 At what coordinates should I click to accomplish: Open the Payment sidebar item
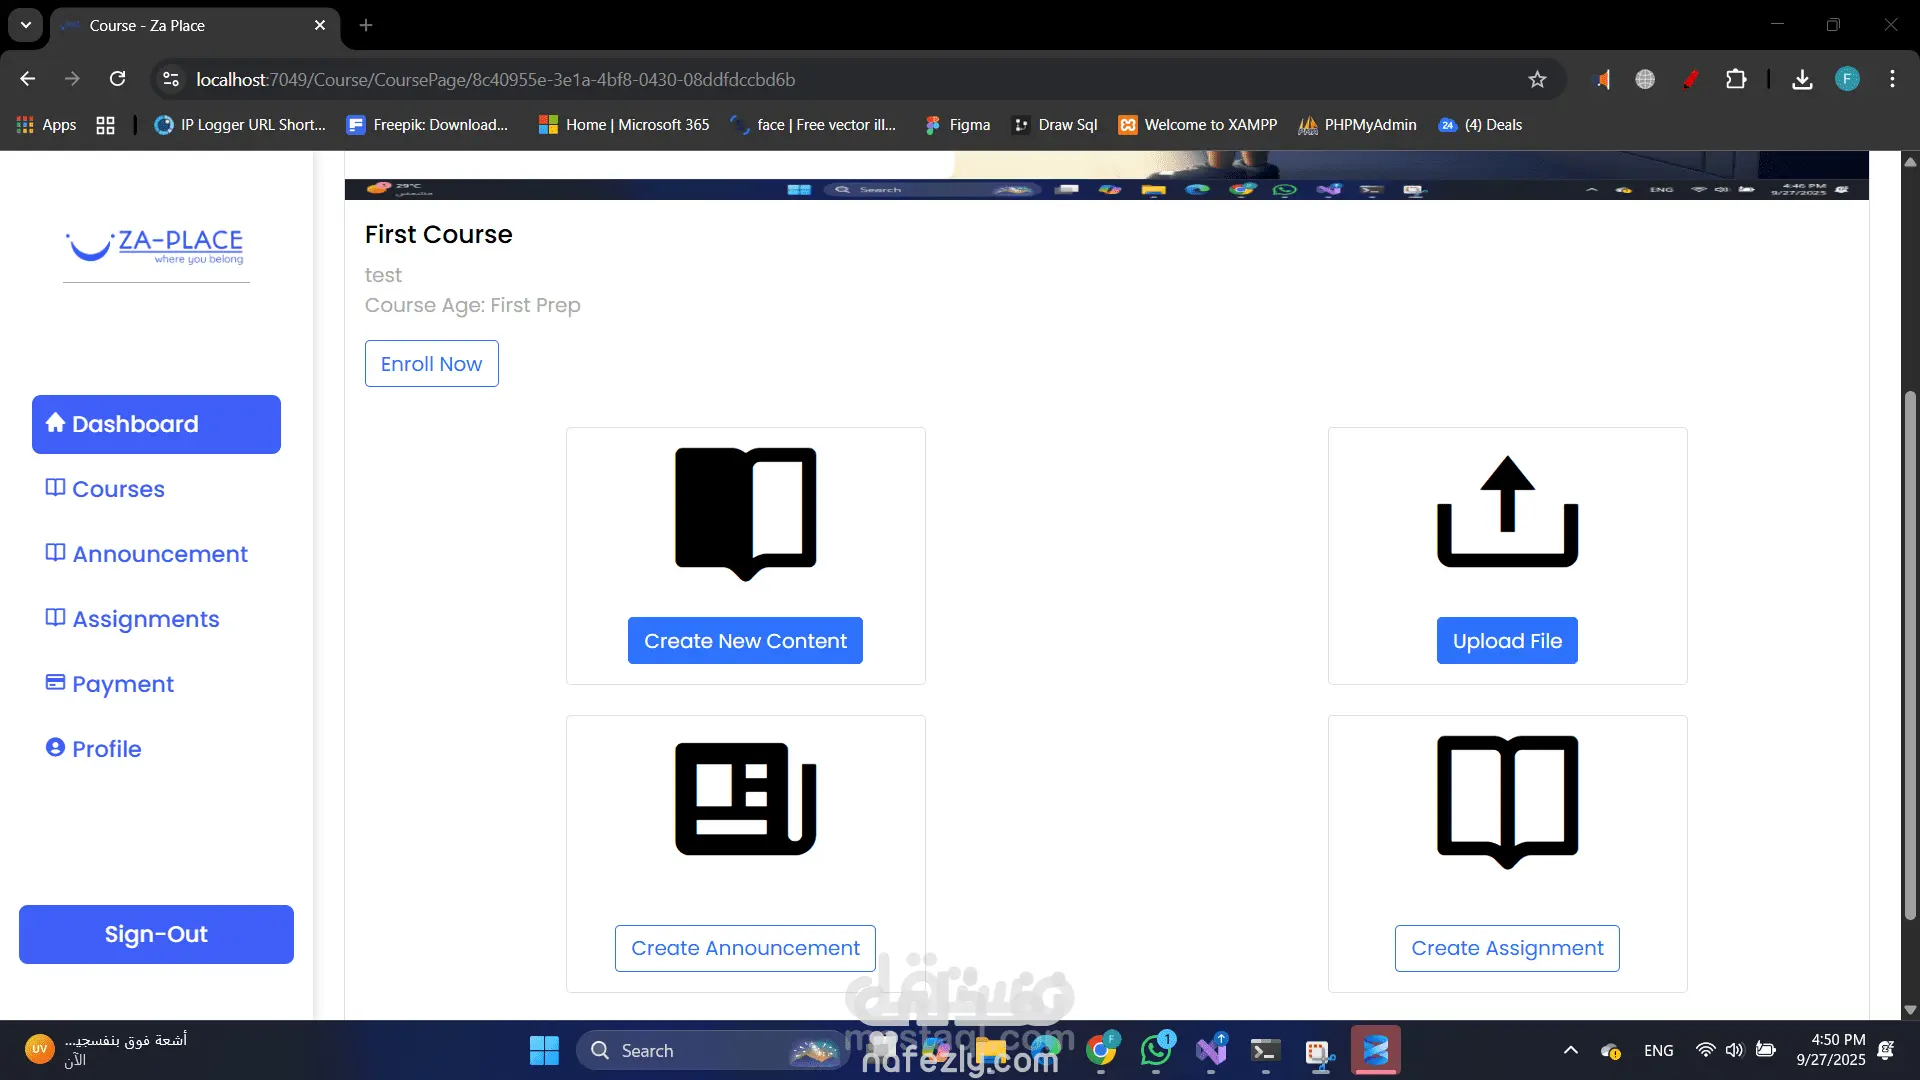coord(123,684)
